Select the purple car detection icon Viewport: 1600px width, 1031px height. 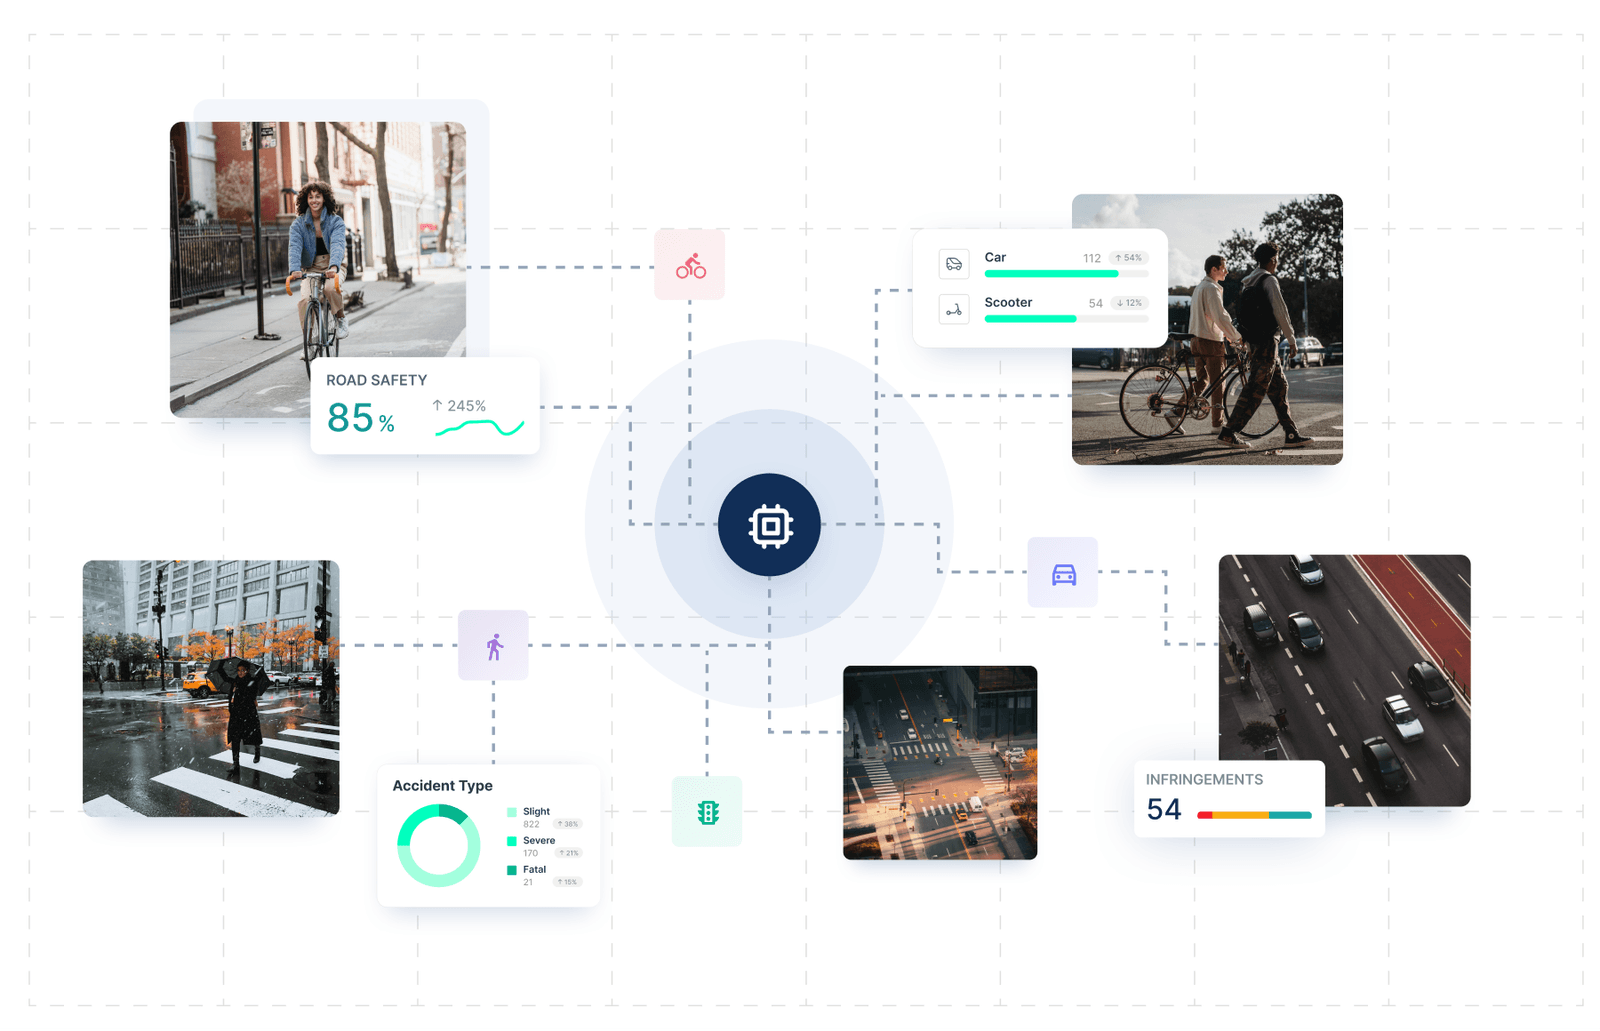coord(1063,573)
